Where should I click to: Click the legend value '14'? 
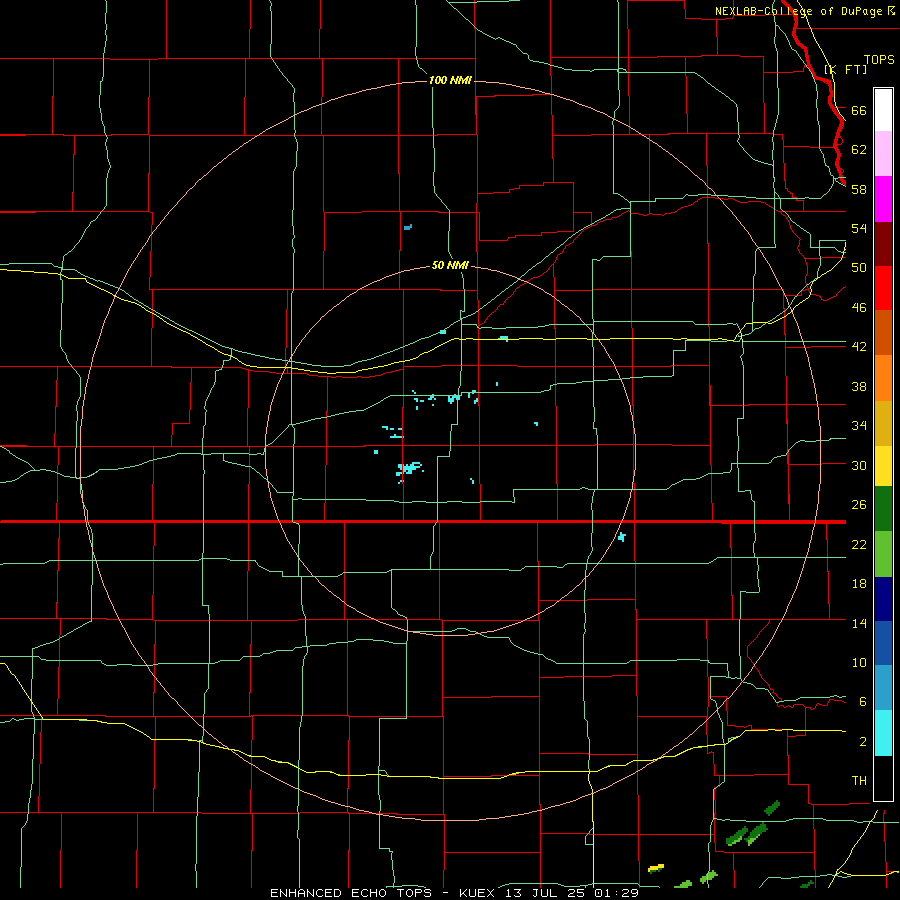(x=859, y=623)
